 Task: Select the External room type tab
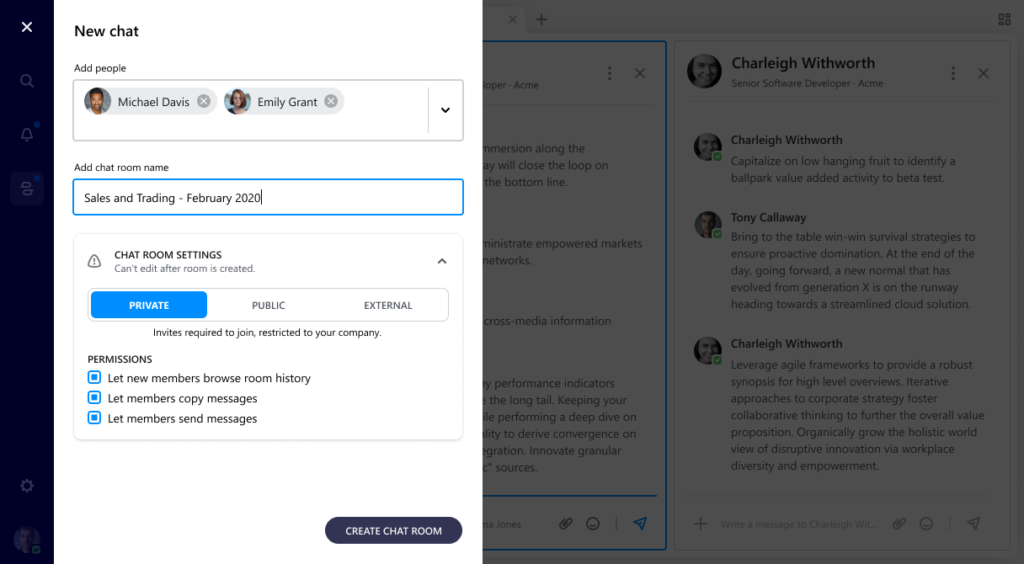[388, 305]
